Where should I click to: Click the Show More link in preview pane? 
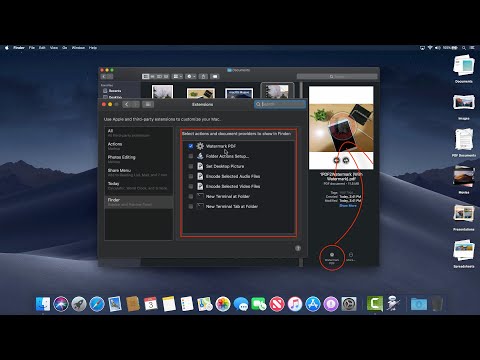[348, 206]
